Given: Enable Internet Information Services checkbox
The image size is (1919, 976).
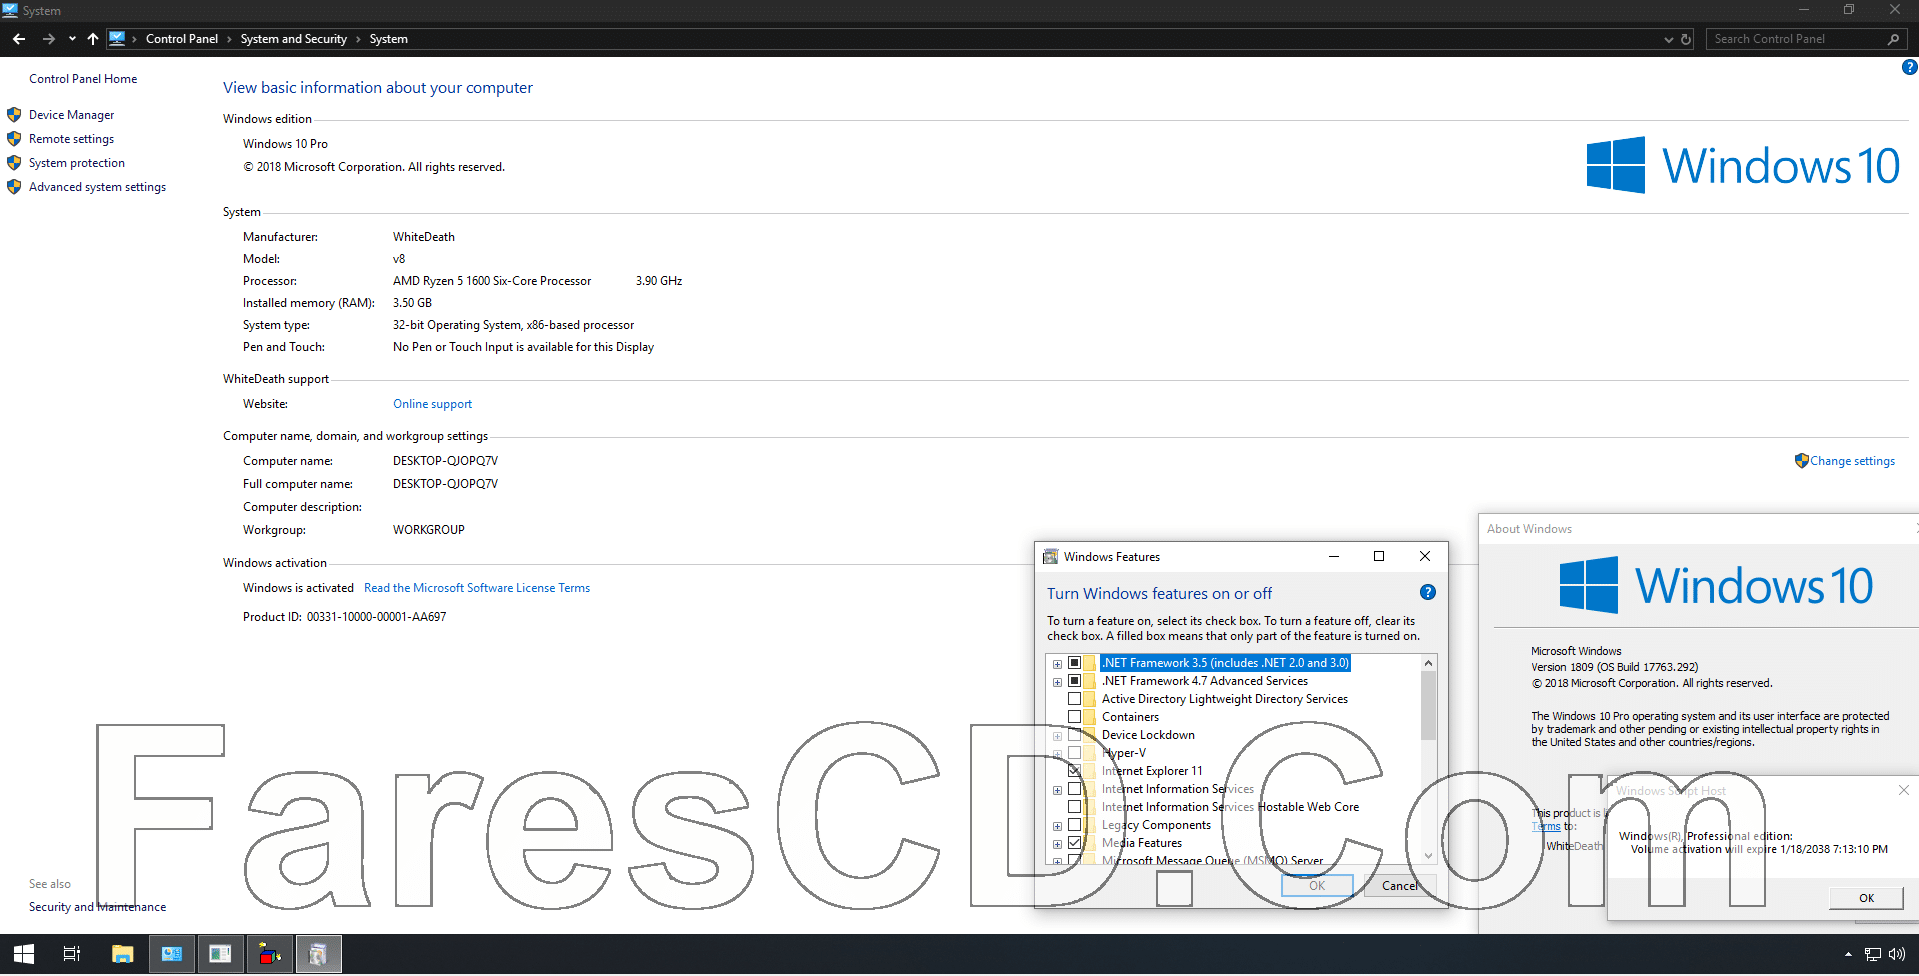Looking at the screenshot, I should click(1074, 789).
